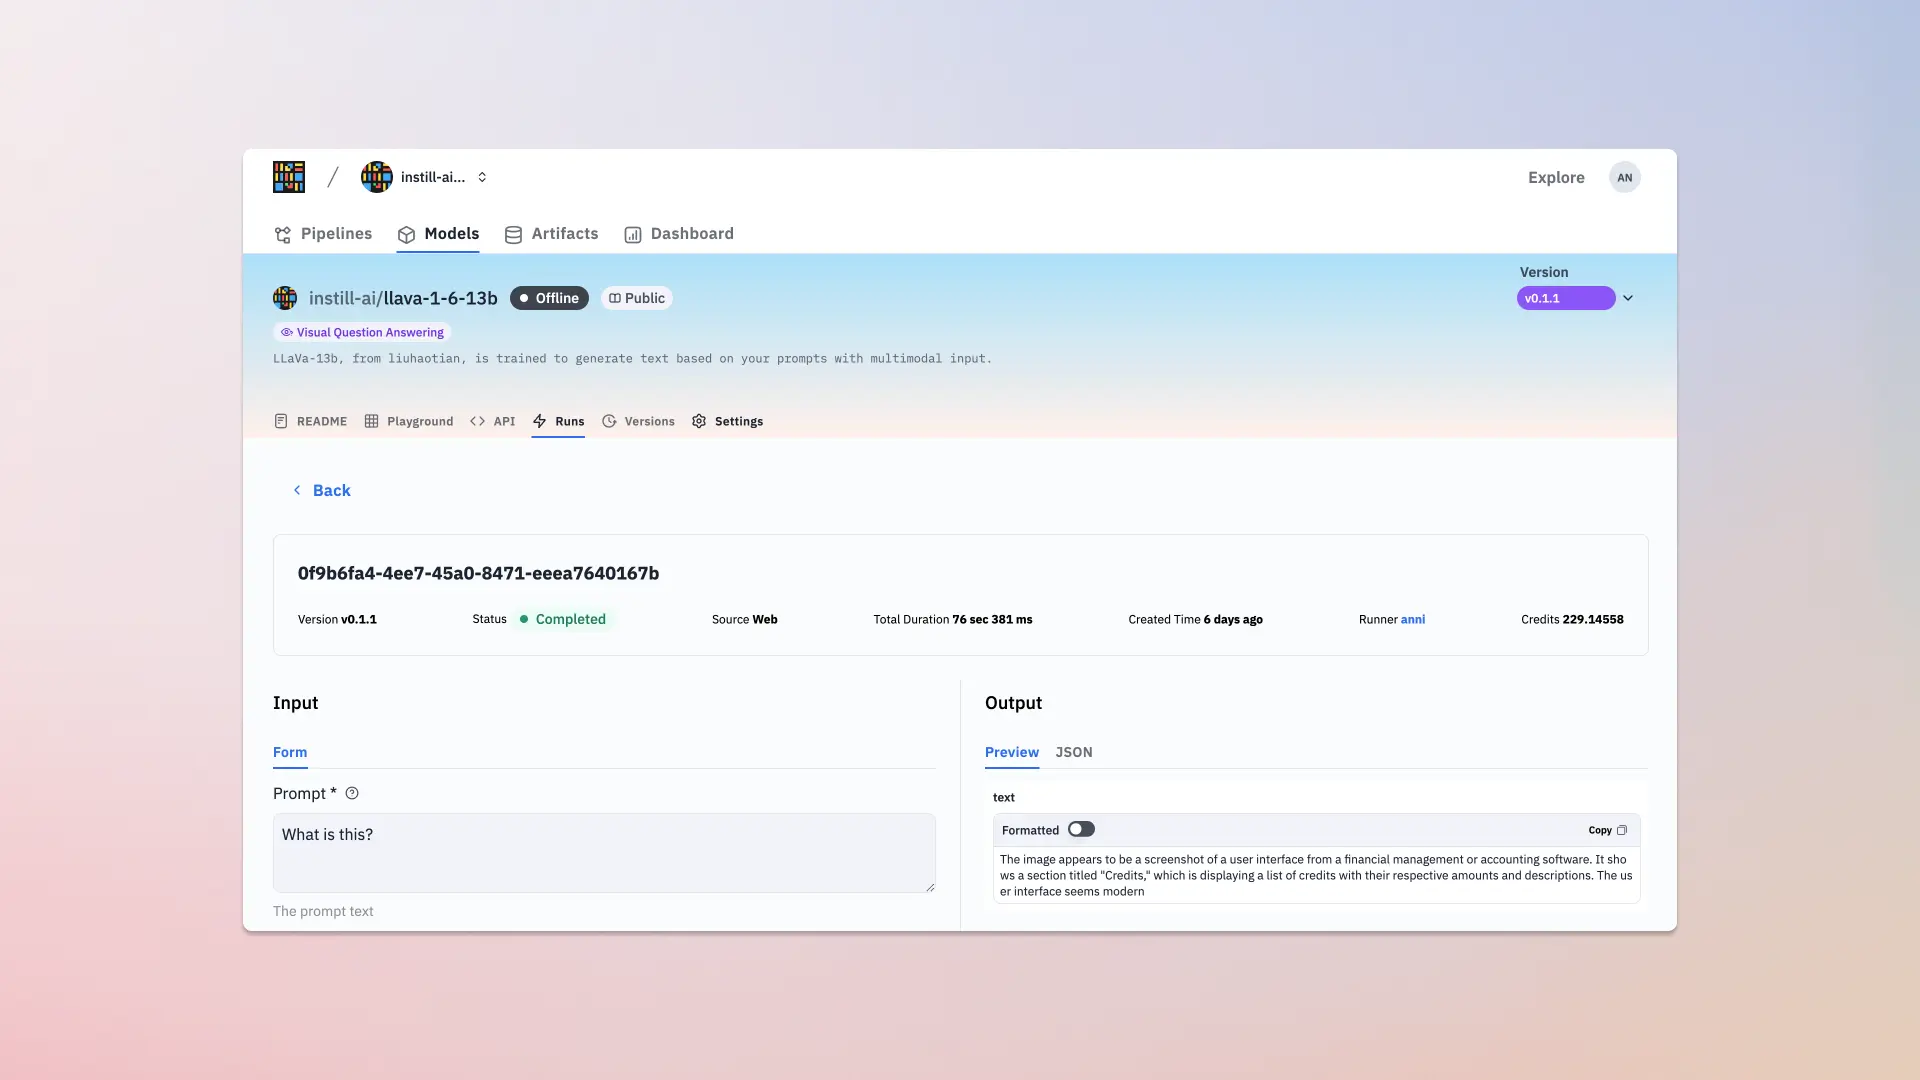Open the AN user avatar menu
Viewport: 1920px width, 1080px height.
pos(1625,177)
